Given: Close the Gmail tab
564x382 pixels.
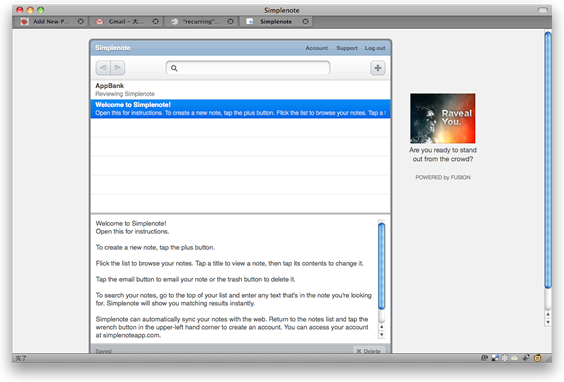Looking at the screenshot, I should 155,22.
